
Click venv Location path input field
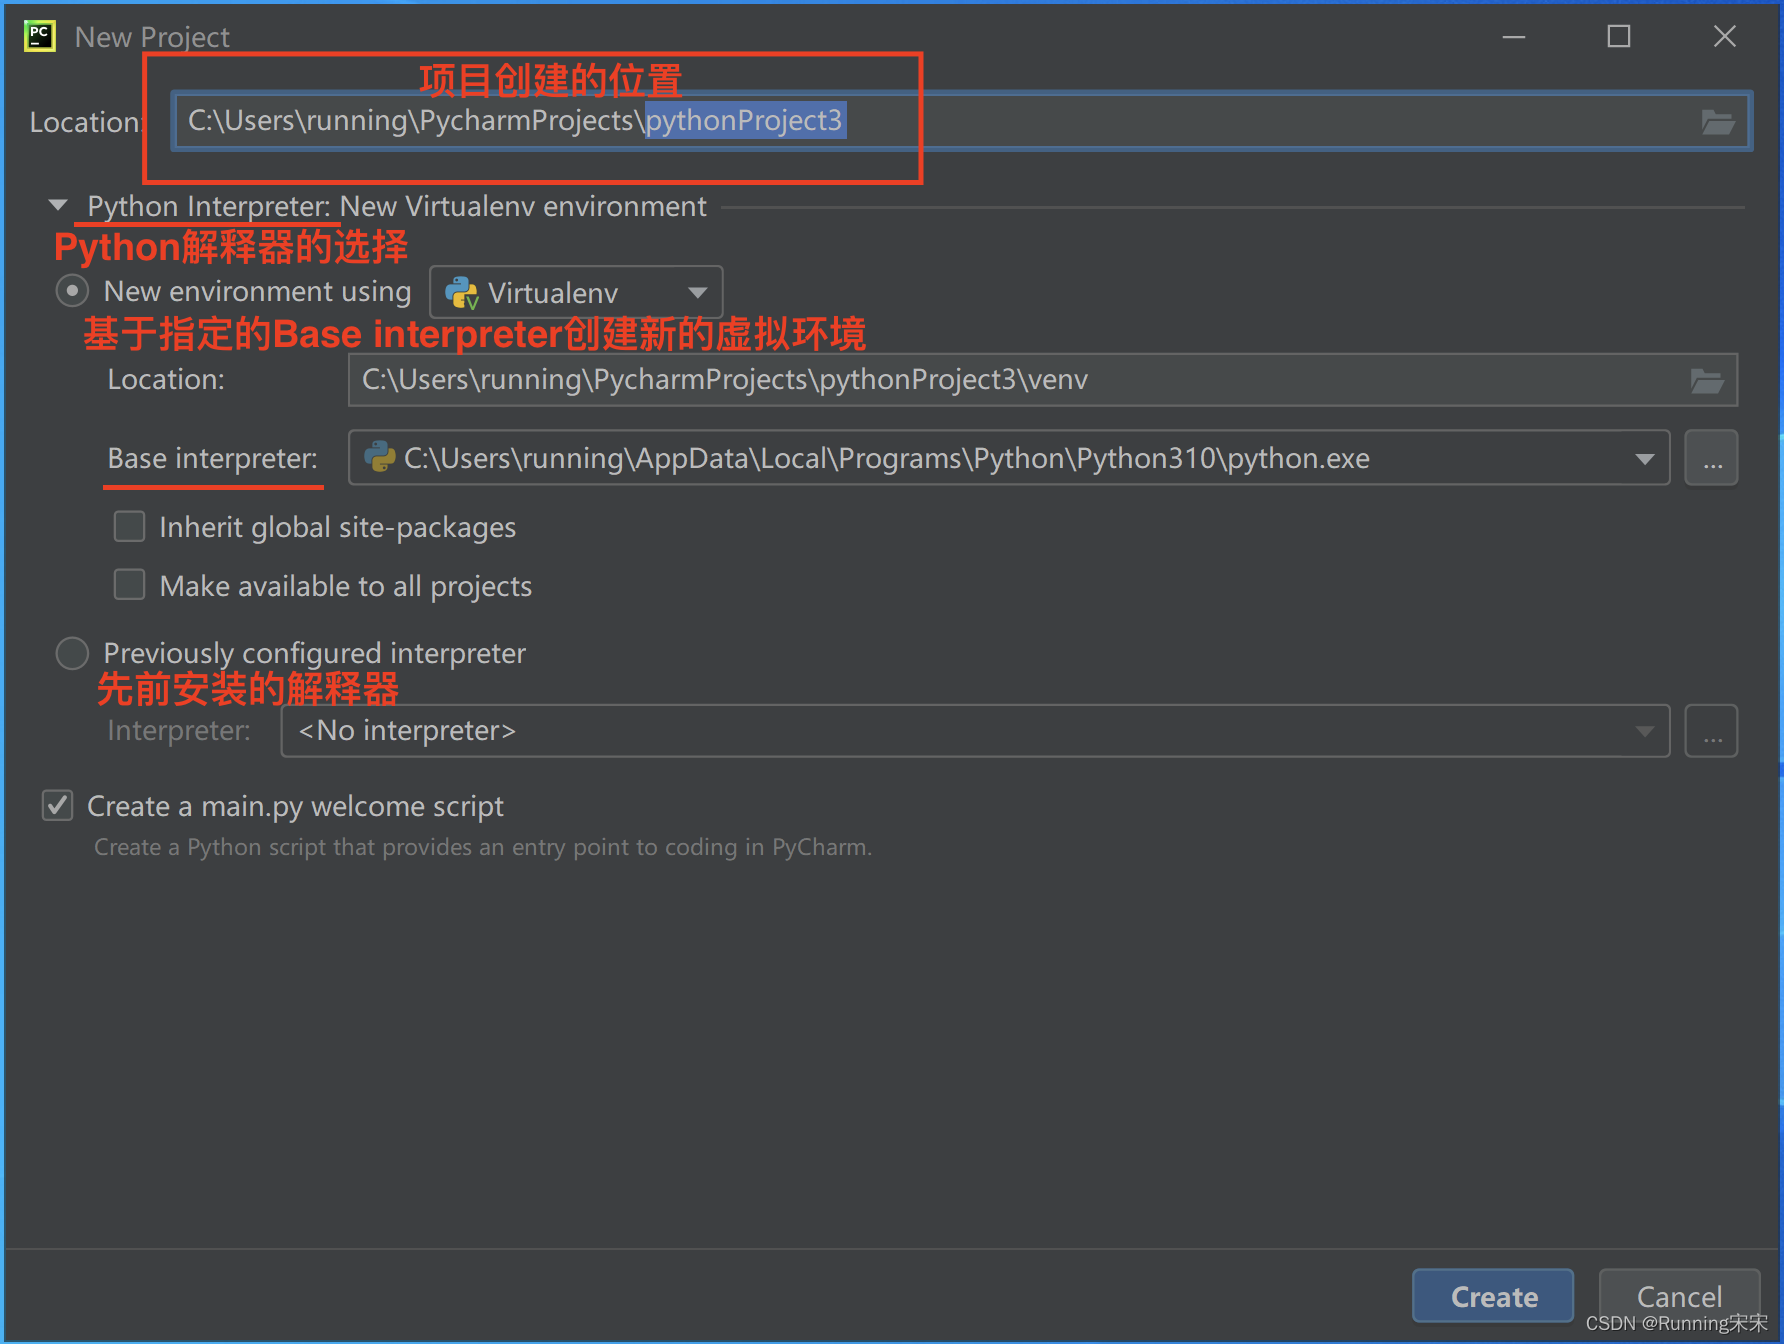tap(1043, 380)
